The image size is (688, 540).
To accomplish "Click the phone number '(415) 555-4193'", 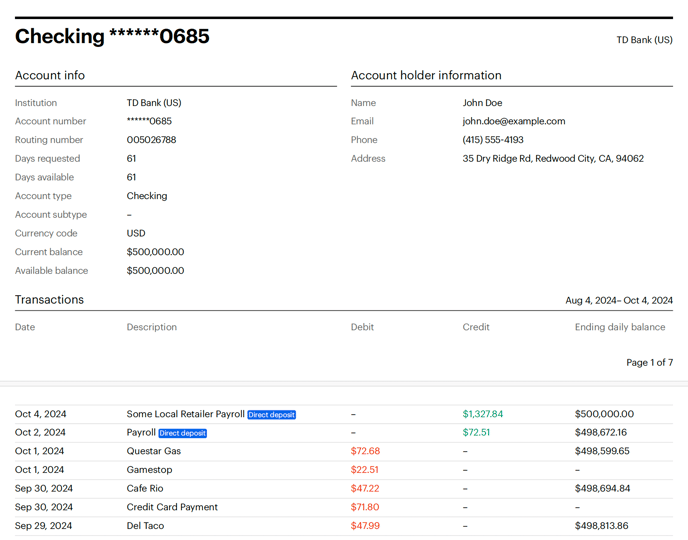I will (493, 140).
